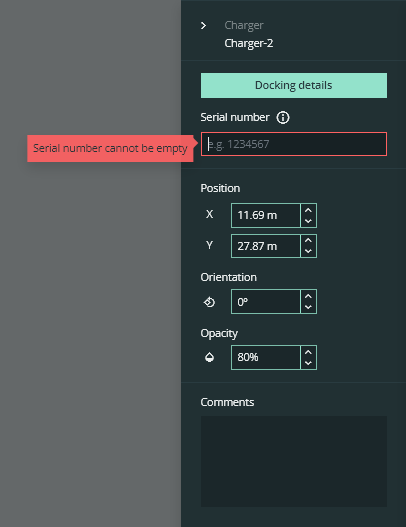Screen dimensions: 406x527
Task: Decrease the Y position value
Action: [308, 251]
